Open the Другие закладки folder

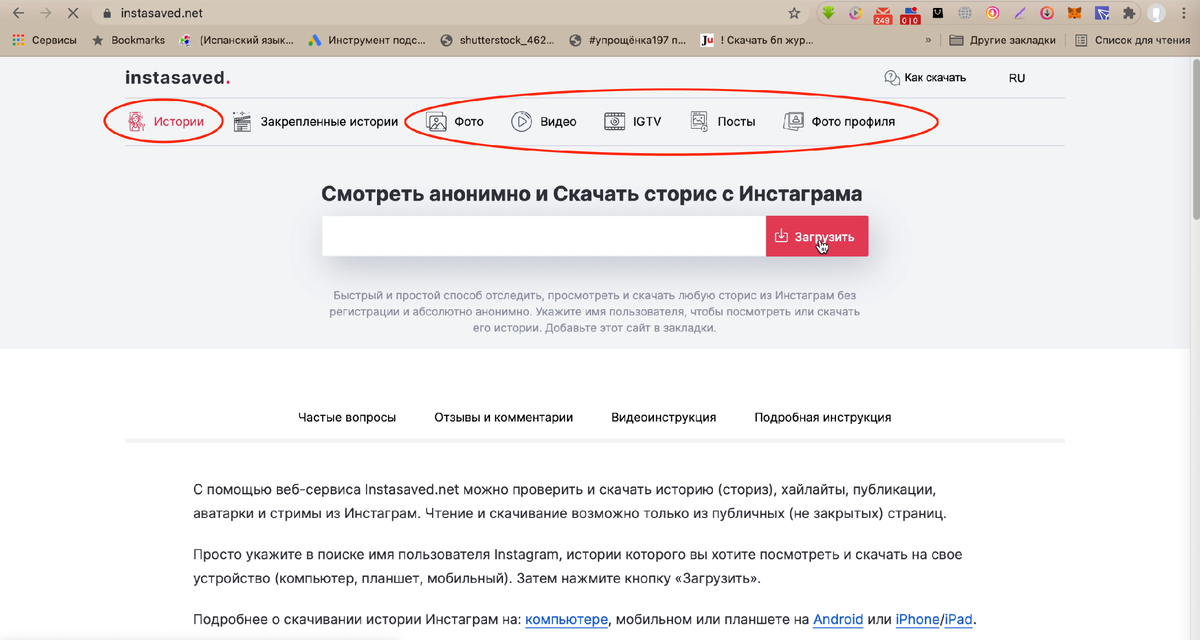pyautogui.click(x=1002, y=41)
